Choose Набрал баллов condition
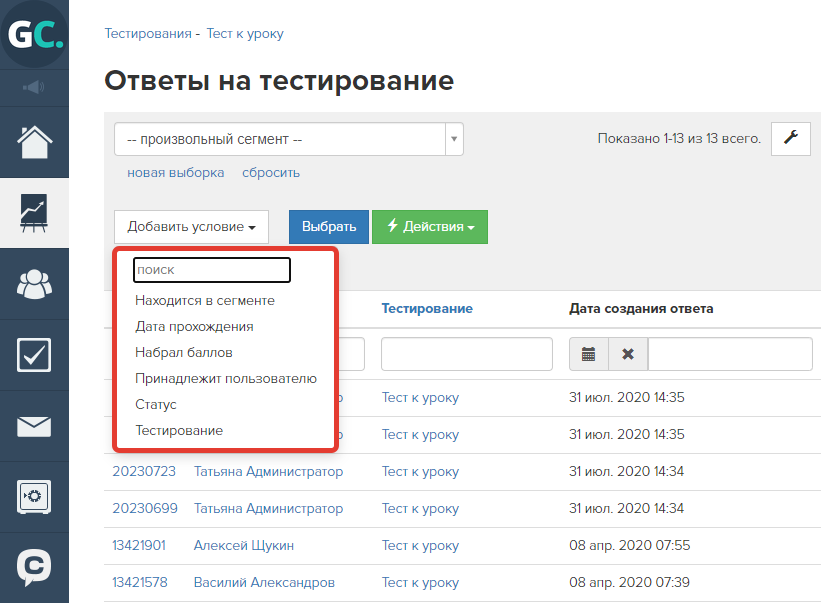This screenshot has width=838, height=603. [183, 352]
